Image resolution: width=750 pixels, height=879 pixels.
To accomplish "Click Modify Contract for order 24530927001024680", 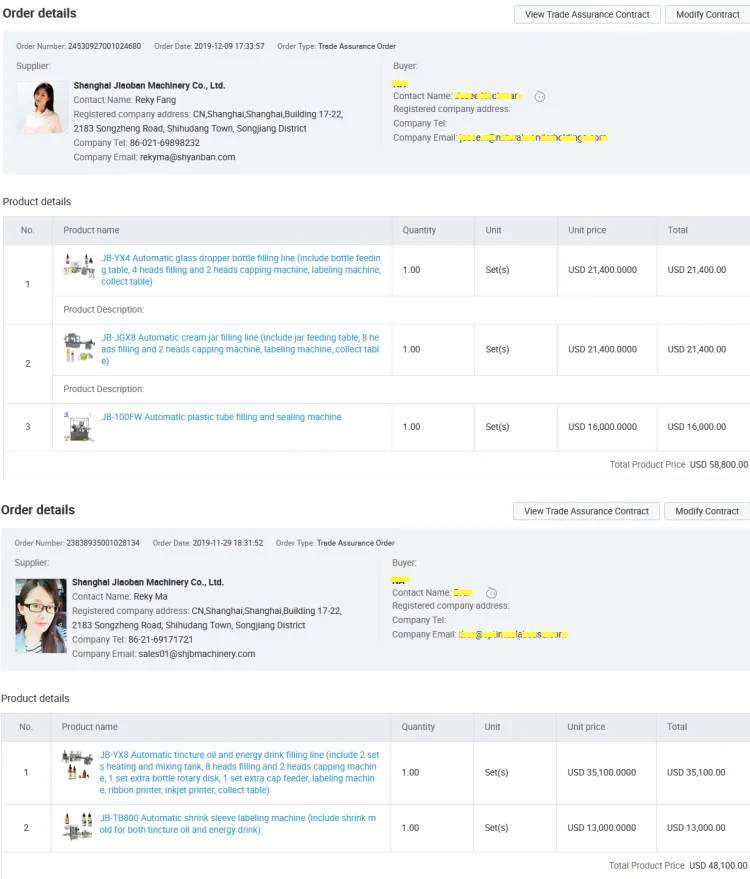I will [707, 15].
